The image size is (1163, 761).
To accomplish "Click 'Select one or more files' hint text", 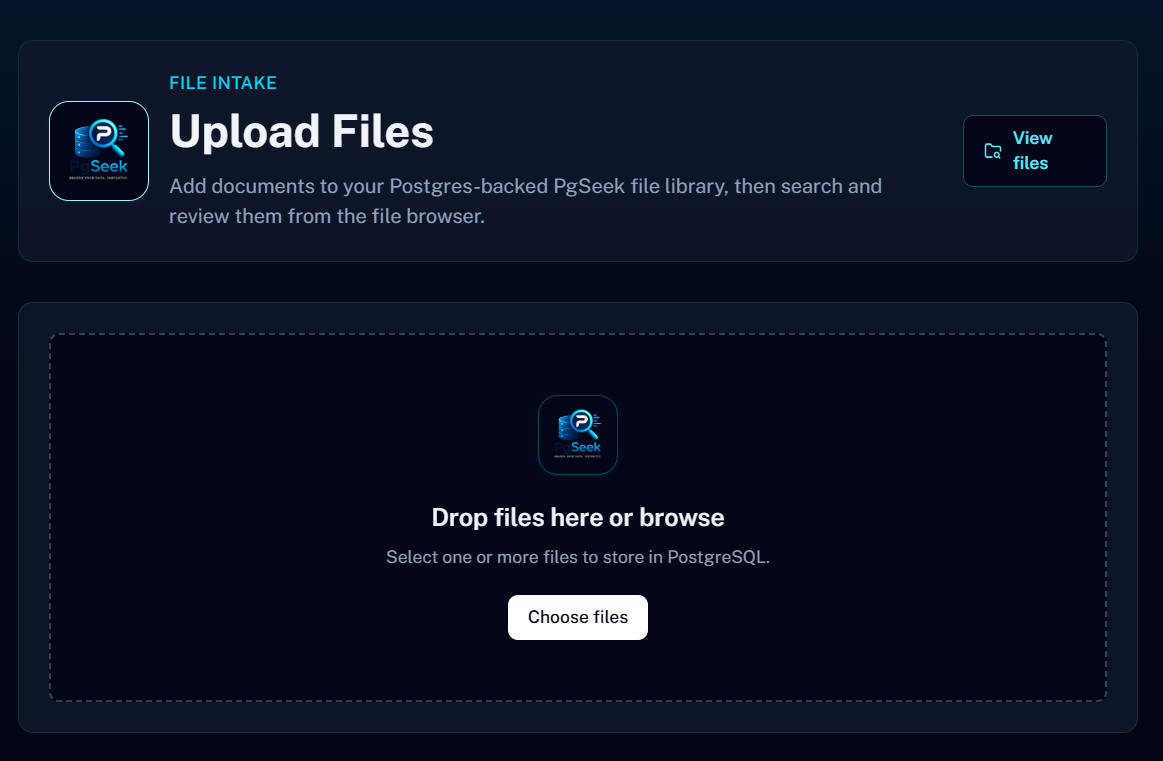I will (578, 557).
